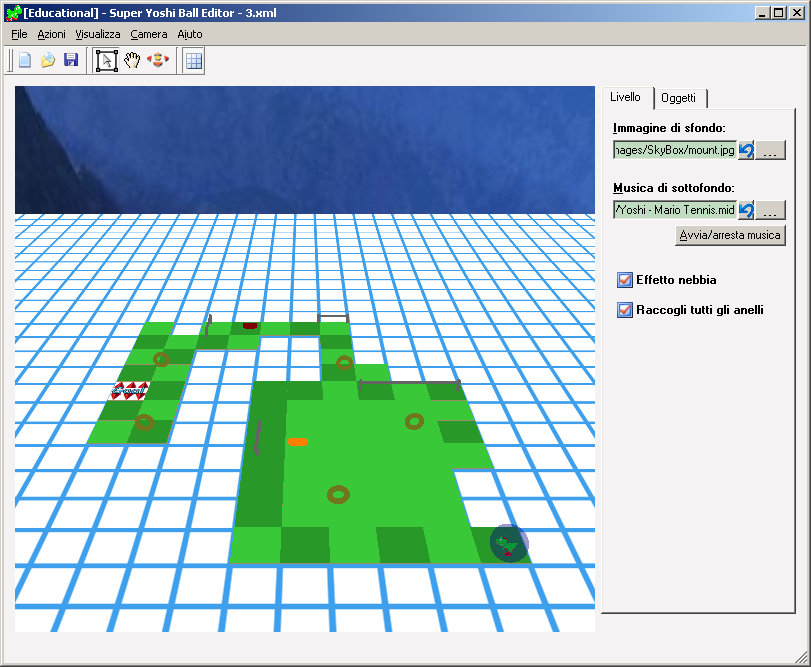Click the Musica di sottofondo path field
This screenshot has height=667, width=811.
[x=674, y=210]
